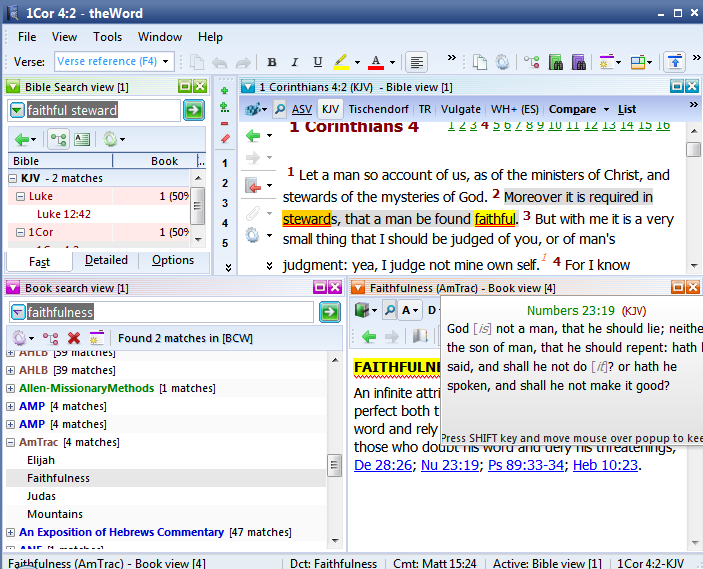Run the book search with green arrow button
703x569 pixels.
(330, 312)
